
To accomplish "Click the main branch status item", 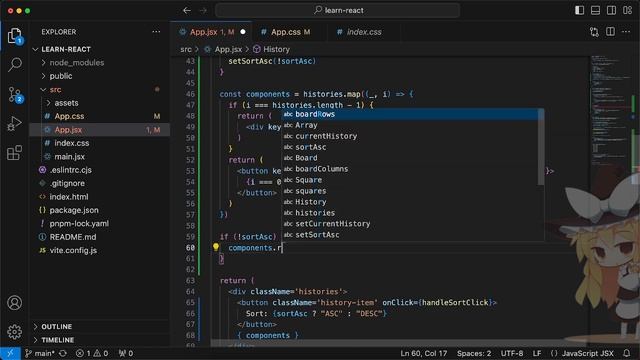I will tap(40, 353).
